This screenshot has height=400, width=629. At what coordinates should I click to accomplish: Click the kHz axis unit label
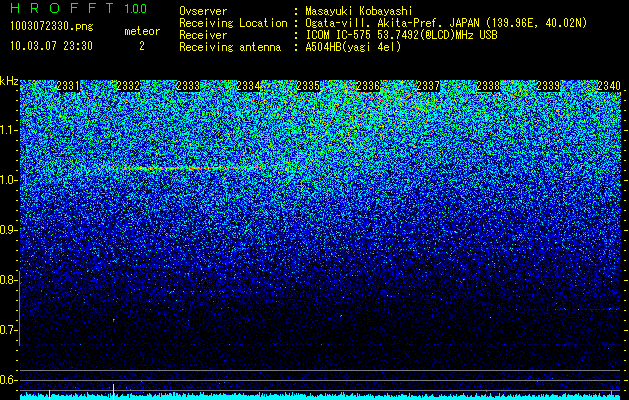9,81
